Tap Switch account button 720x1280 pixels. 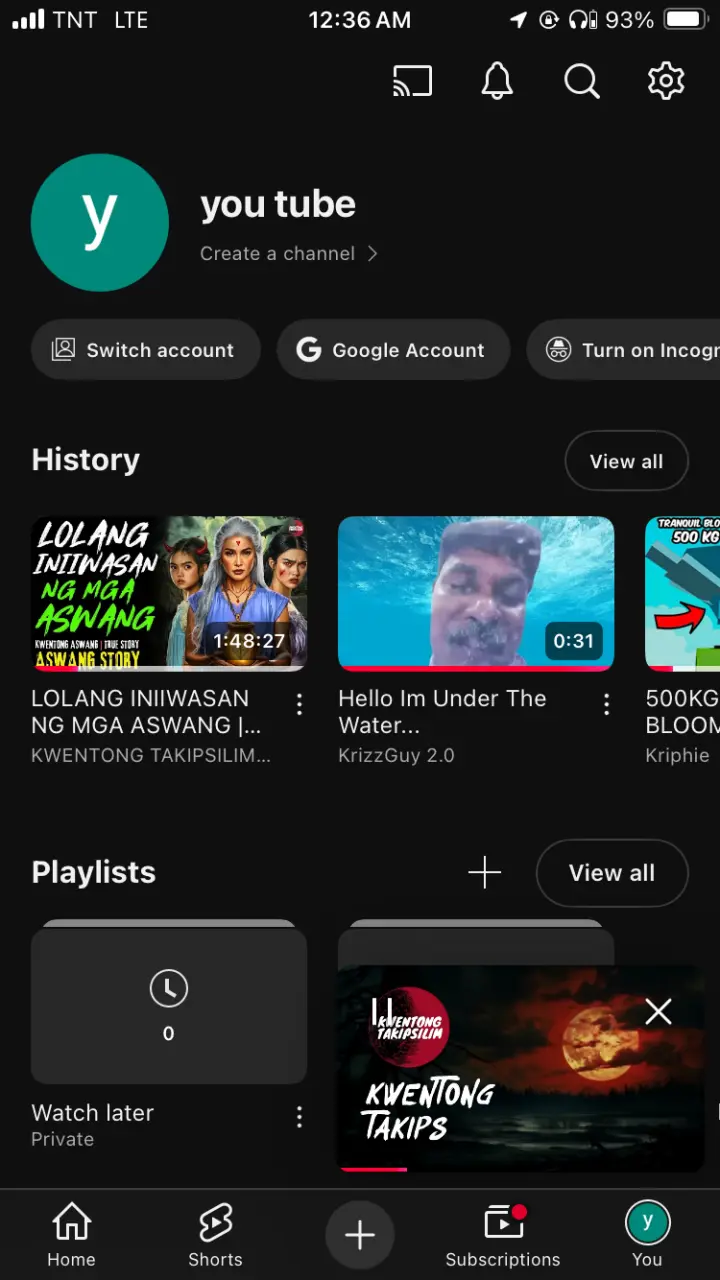coord(146,349)
